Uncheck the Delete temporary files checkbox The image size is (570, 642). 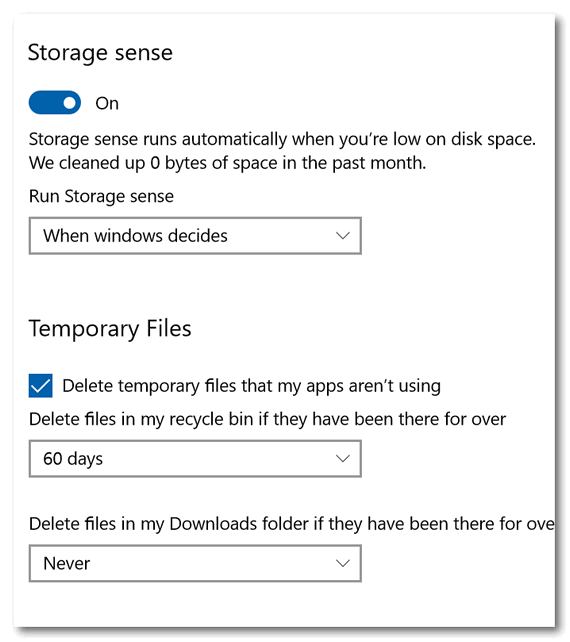pos(41,386)
